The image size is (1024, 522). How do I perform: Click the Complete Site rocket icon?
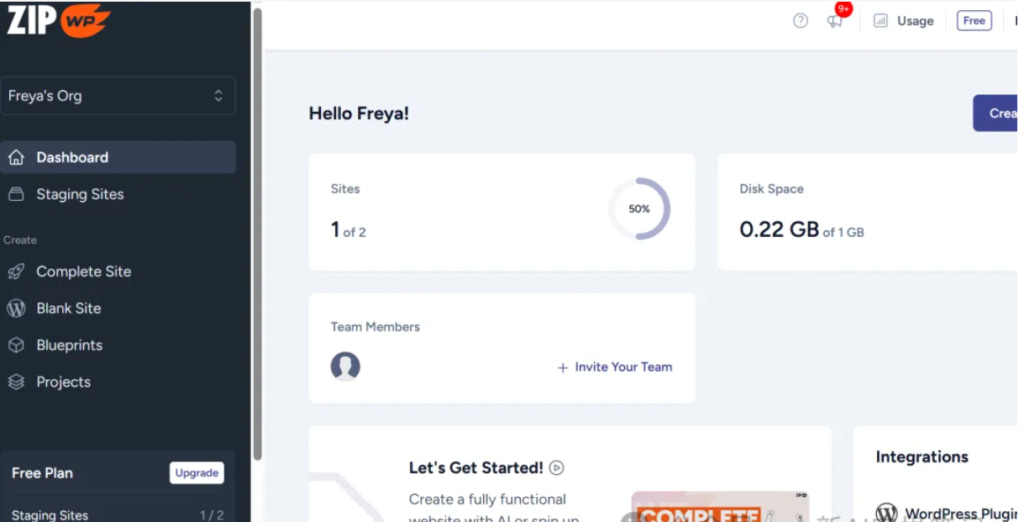click(16, 271)
